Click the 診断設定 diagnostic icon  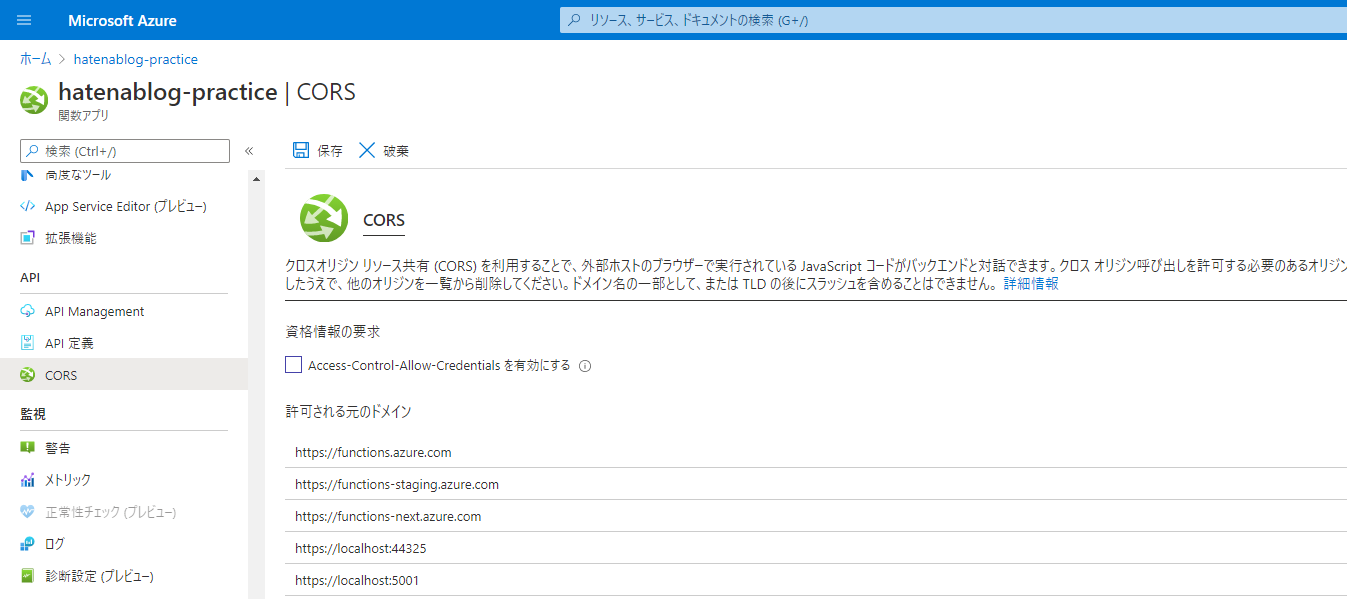click(x=27, y=576)
